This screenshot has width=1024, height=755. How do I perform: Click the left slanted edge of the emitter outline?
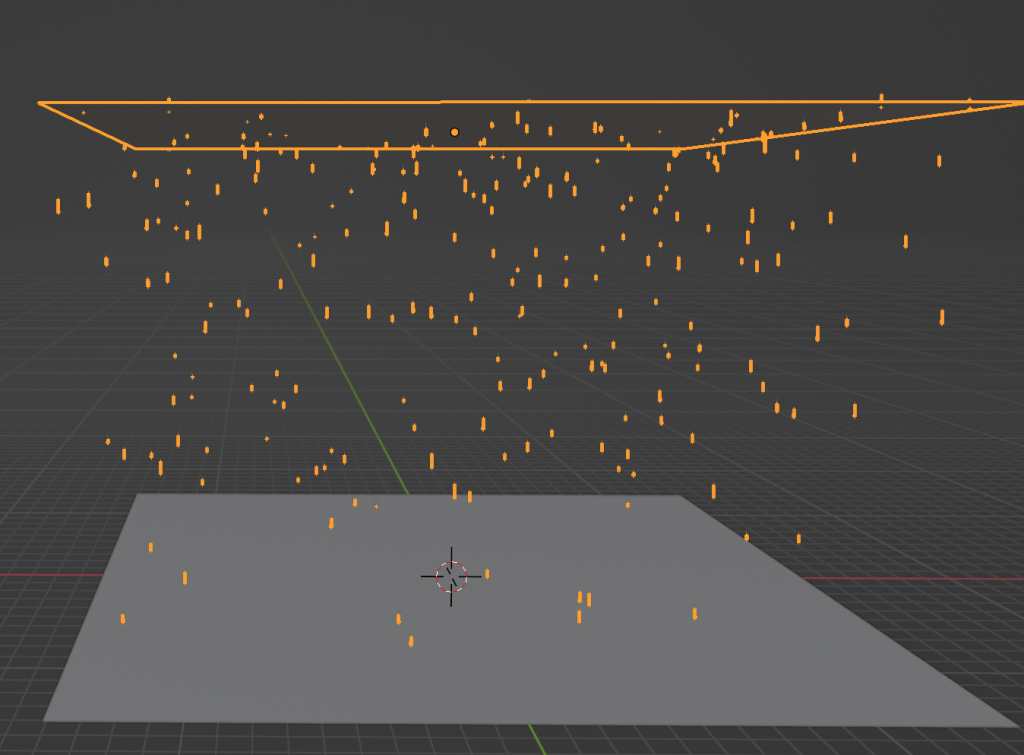[87, 125]
